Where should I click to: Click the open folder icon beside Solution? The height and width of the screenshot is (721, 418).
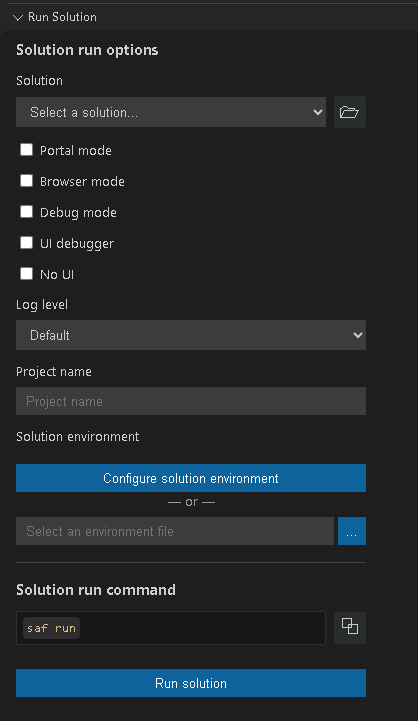349,112
